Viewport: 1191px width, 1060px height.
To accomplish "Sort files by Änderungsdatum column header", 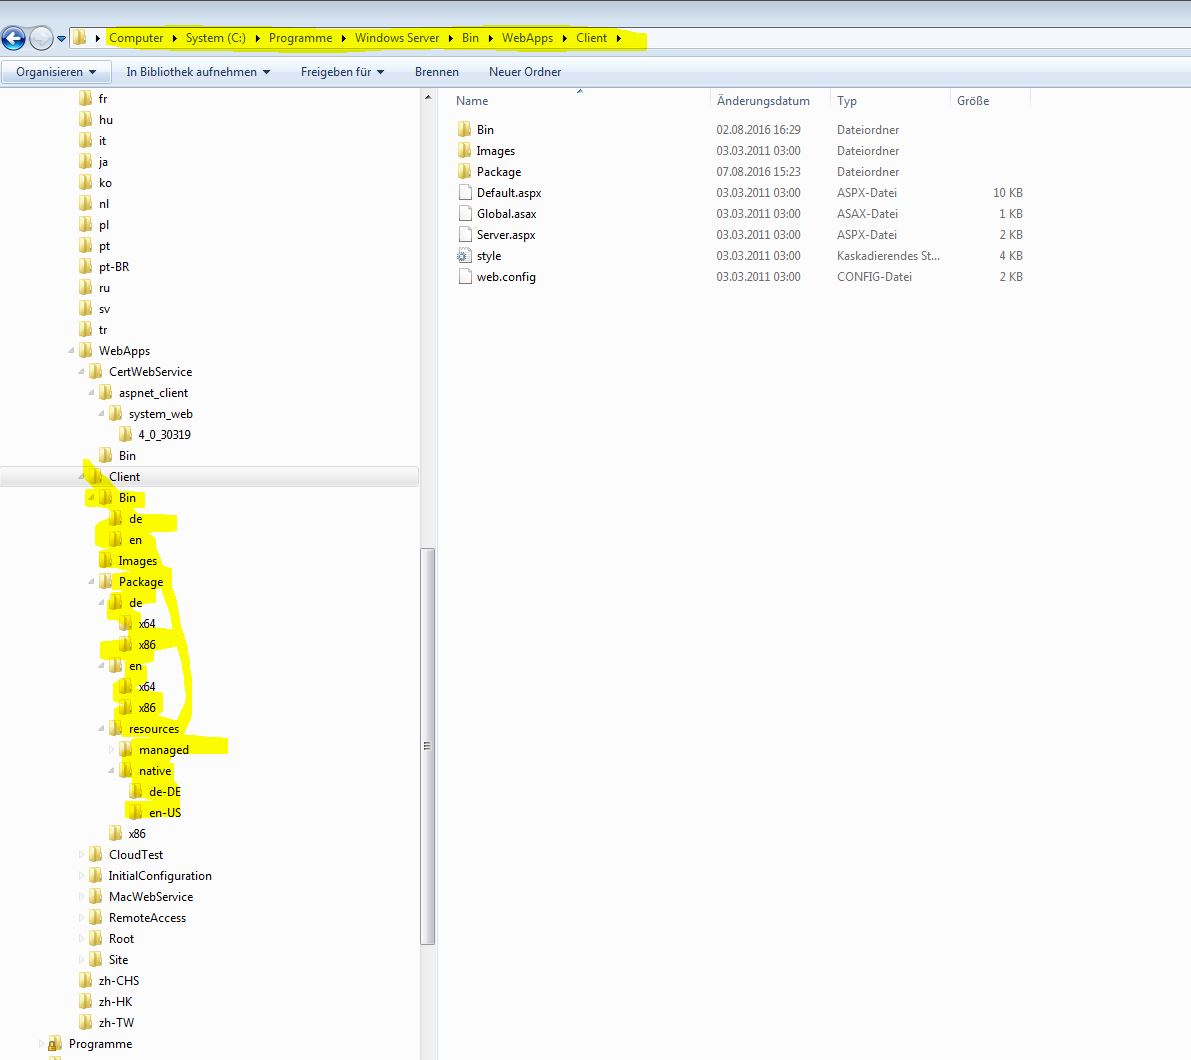I will tap(763, 101).
